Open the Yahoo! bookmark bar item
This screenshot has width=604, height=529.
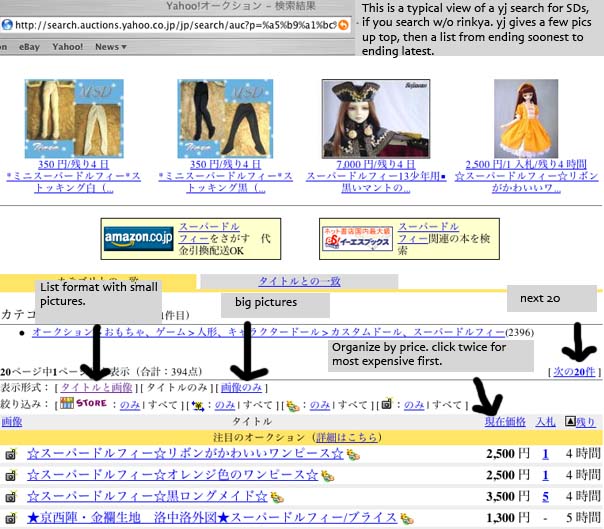pos(67,46)
